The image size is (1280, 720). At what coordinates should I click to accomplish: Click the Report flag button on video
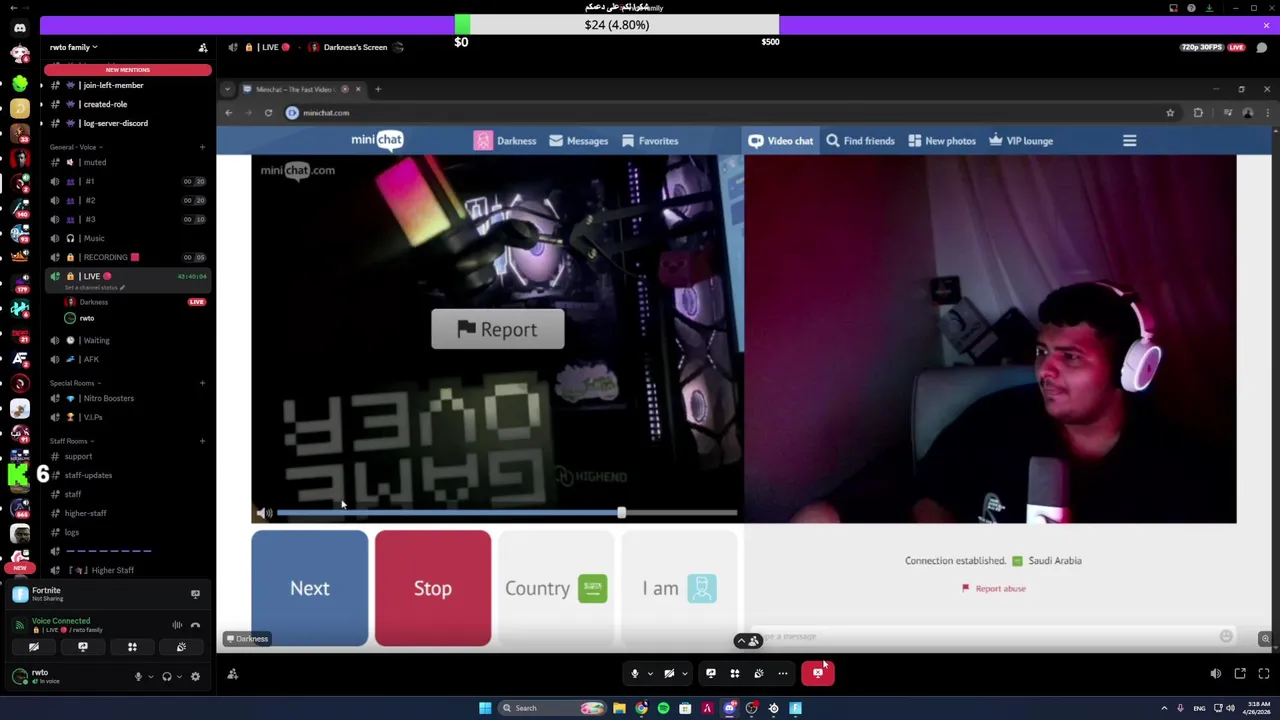tap(498, 329)
